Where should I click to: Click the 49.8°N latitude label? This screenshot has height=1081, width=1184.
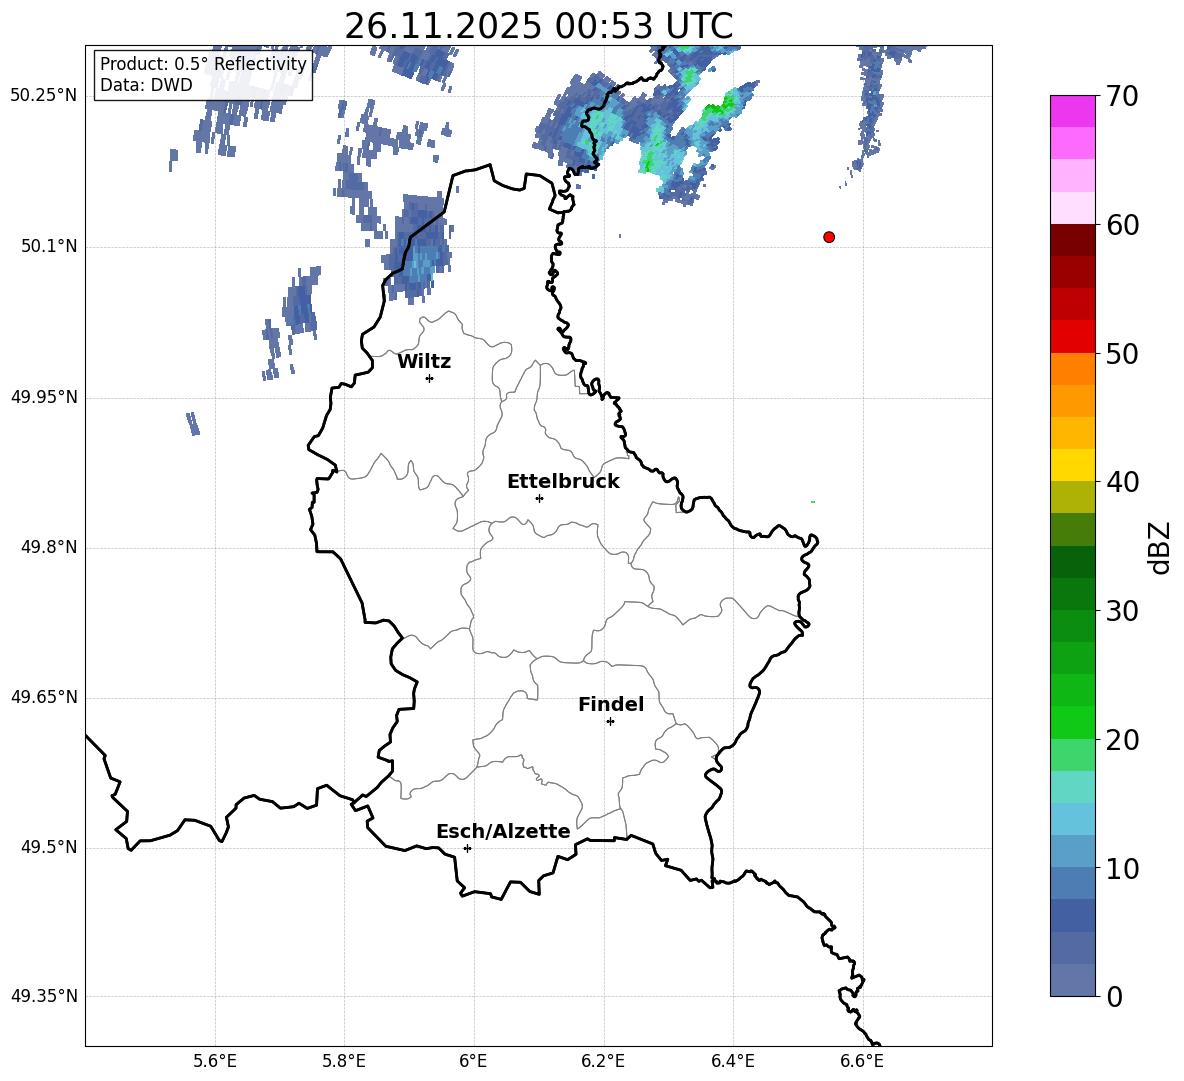click(49, 547)
